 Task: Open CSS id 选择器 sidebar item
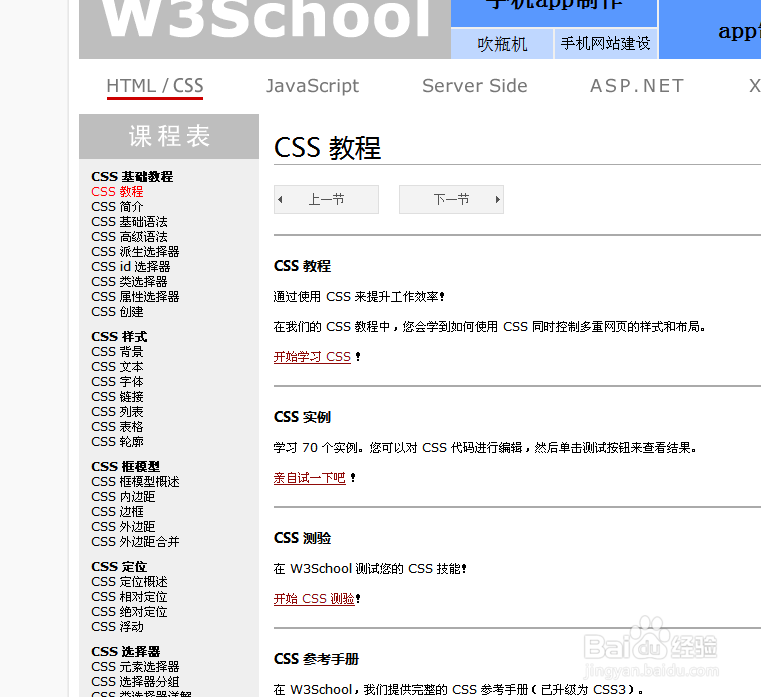click(131, 267)
